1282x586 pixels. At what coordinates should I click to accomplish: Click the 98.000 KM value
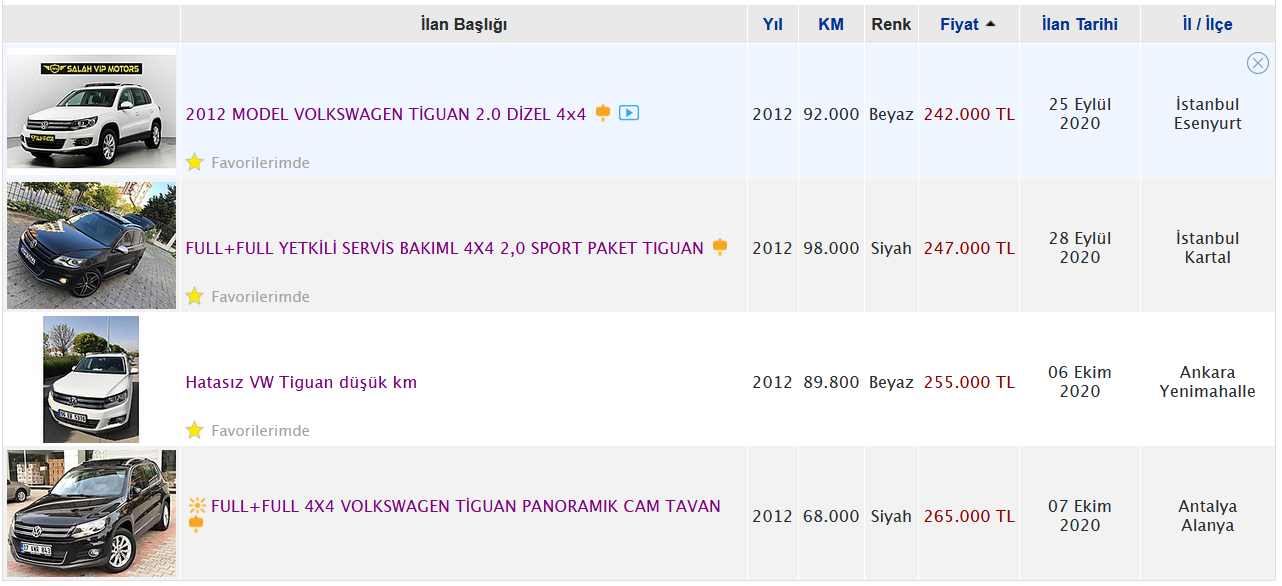(x=831, y=248)
